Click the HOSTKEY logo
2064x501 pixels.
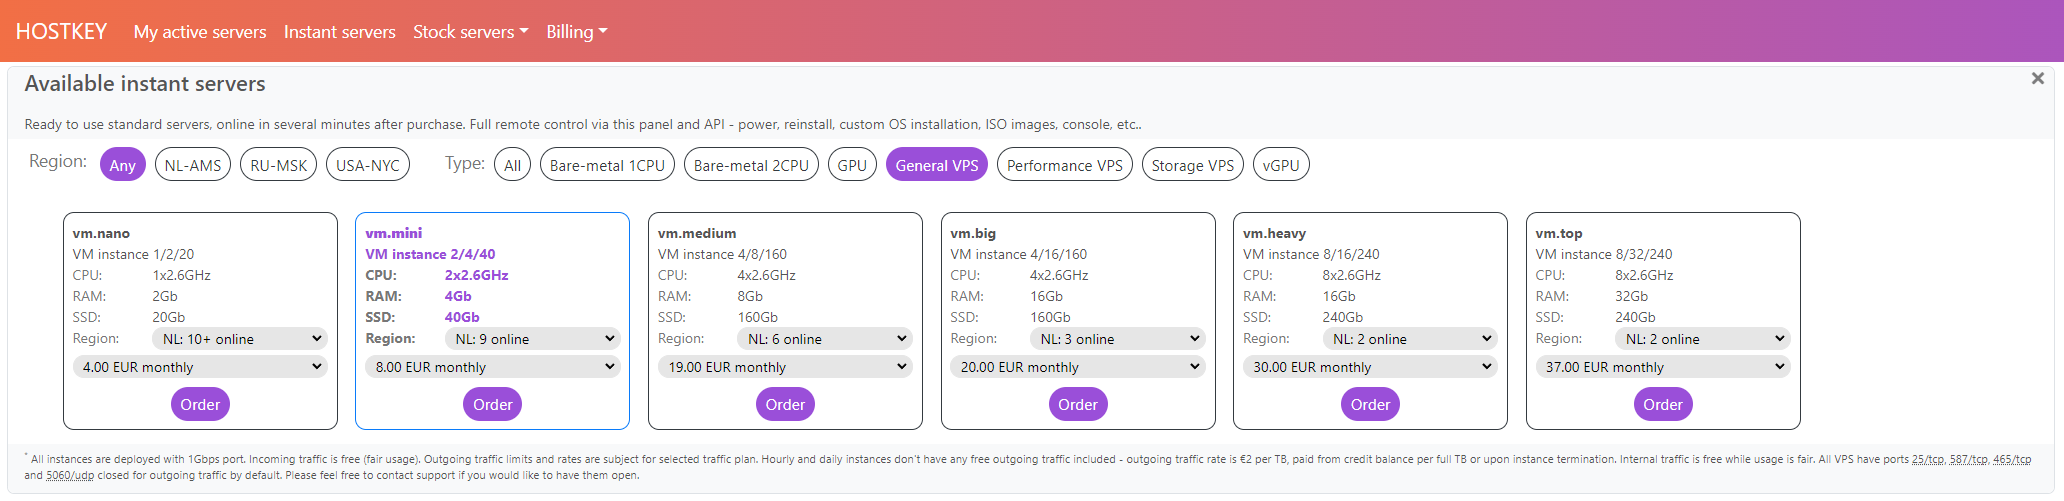[61, 32]
